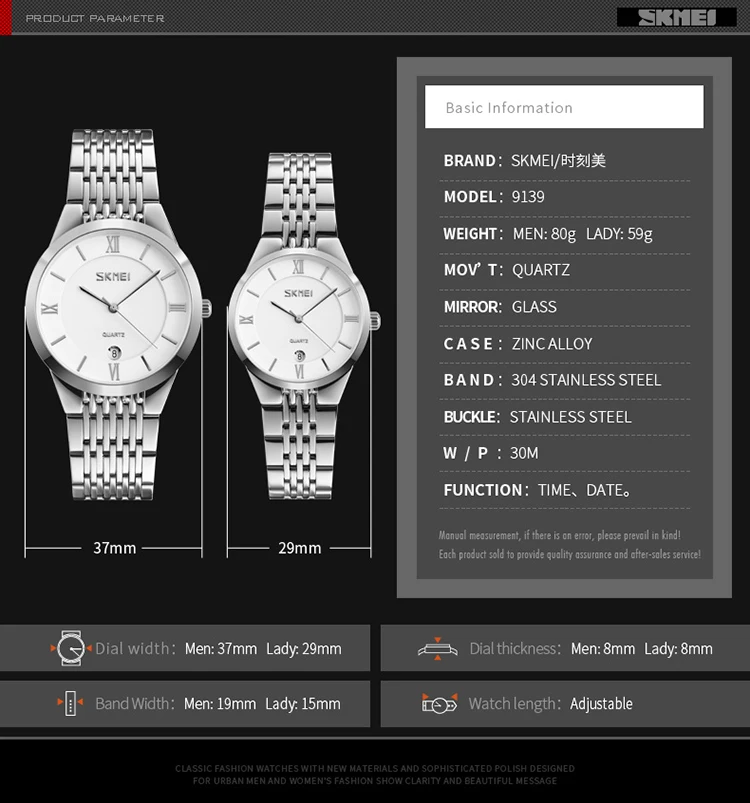Click the quality assurance after-sales line
The width and height of the screenshot is (750, 803).
point(569,554)
